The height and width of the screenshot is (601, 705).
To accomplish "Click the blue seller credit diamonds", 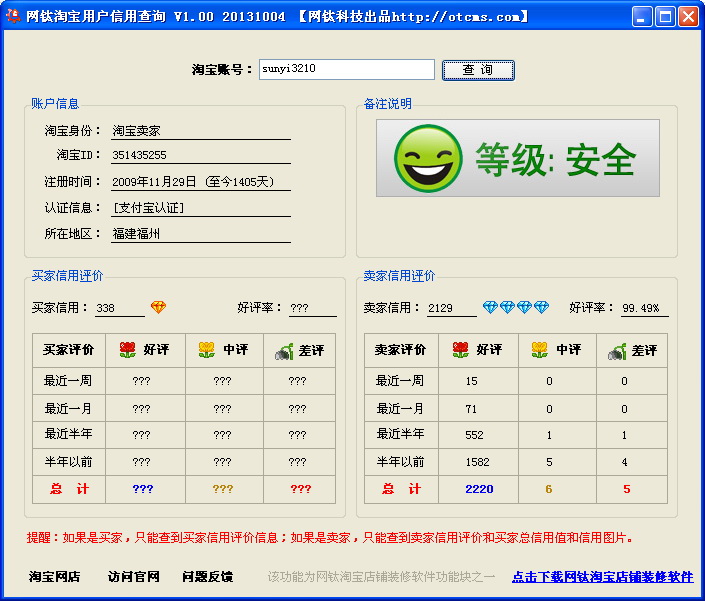I will coord(516,307).
